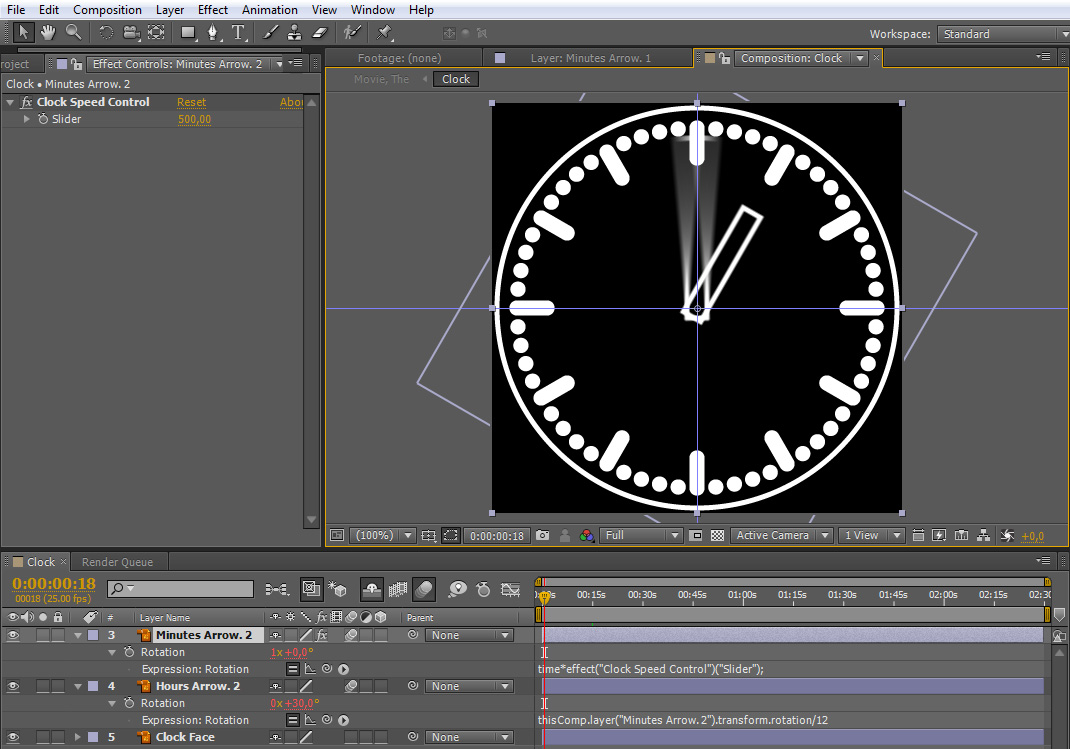Open the Comp Flowchart icon in viewer
1070x749 pixels.
pyautogui.click(x=983, y=535)
